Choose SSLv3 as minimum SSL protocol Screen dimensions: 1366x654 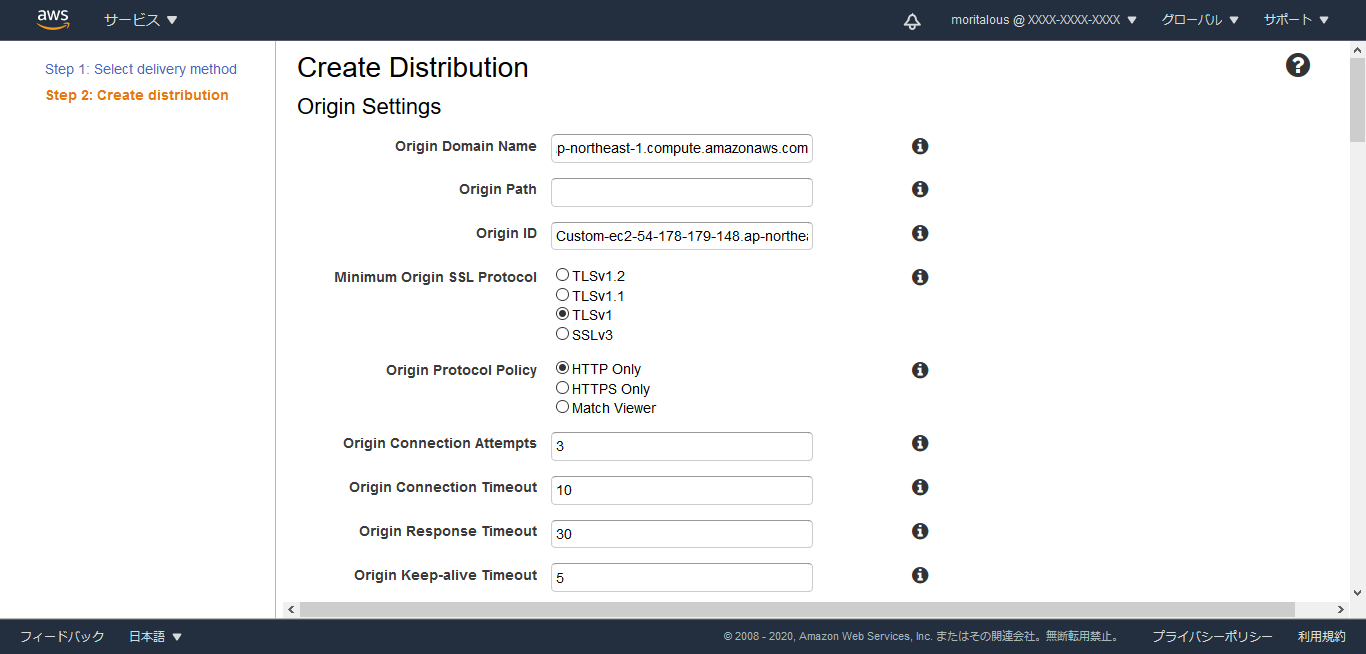(563, 334)
